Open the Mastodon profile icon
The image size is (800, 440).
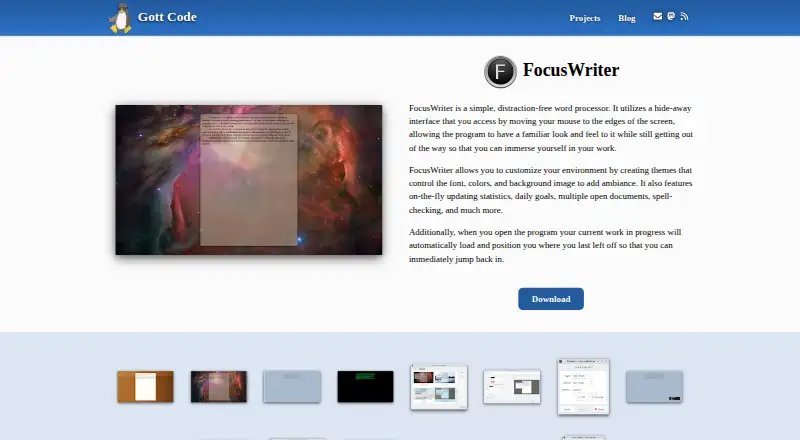click(671, 16)
